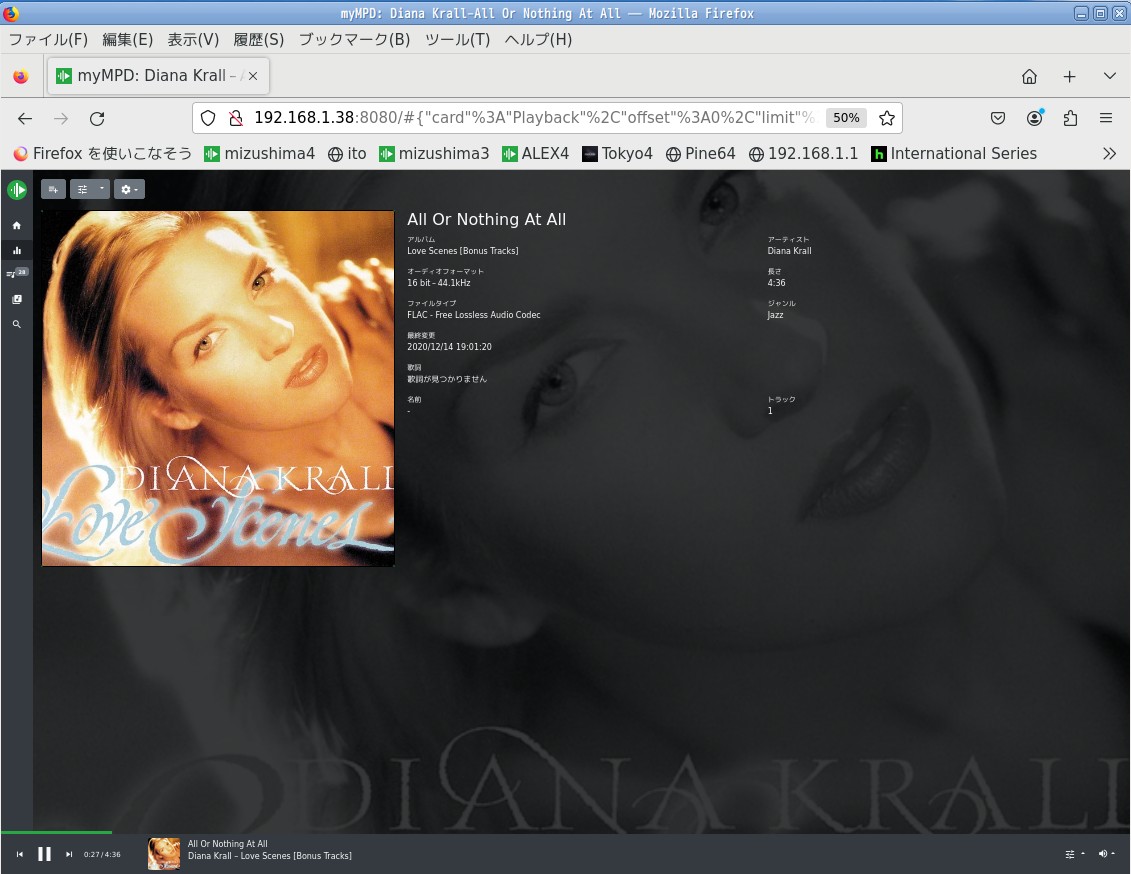Open the myMPD Home view

coord(16,225)
